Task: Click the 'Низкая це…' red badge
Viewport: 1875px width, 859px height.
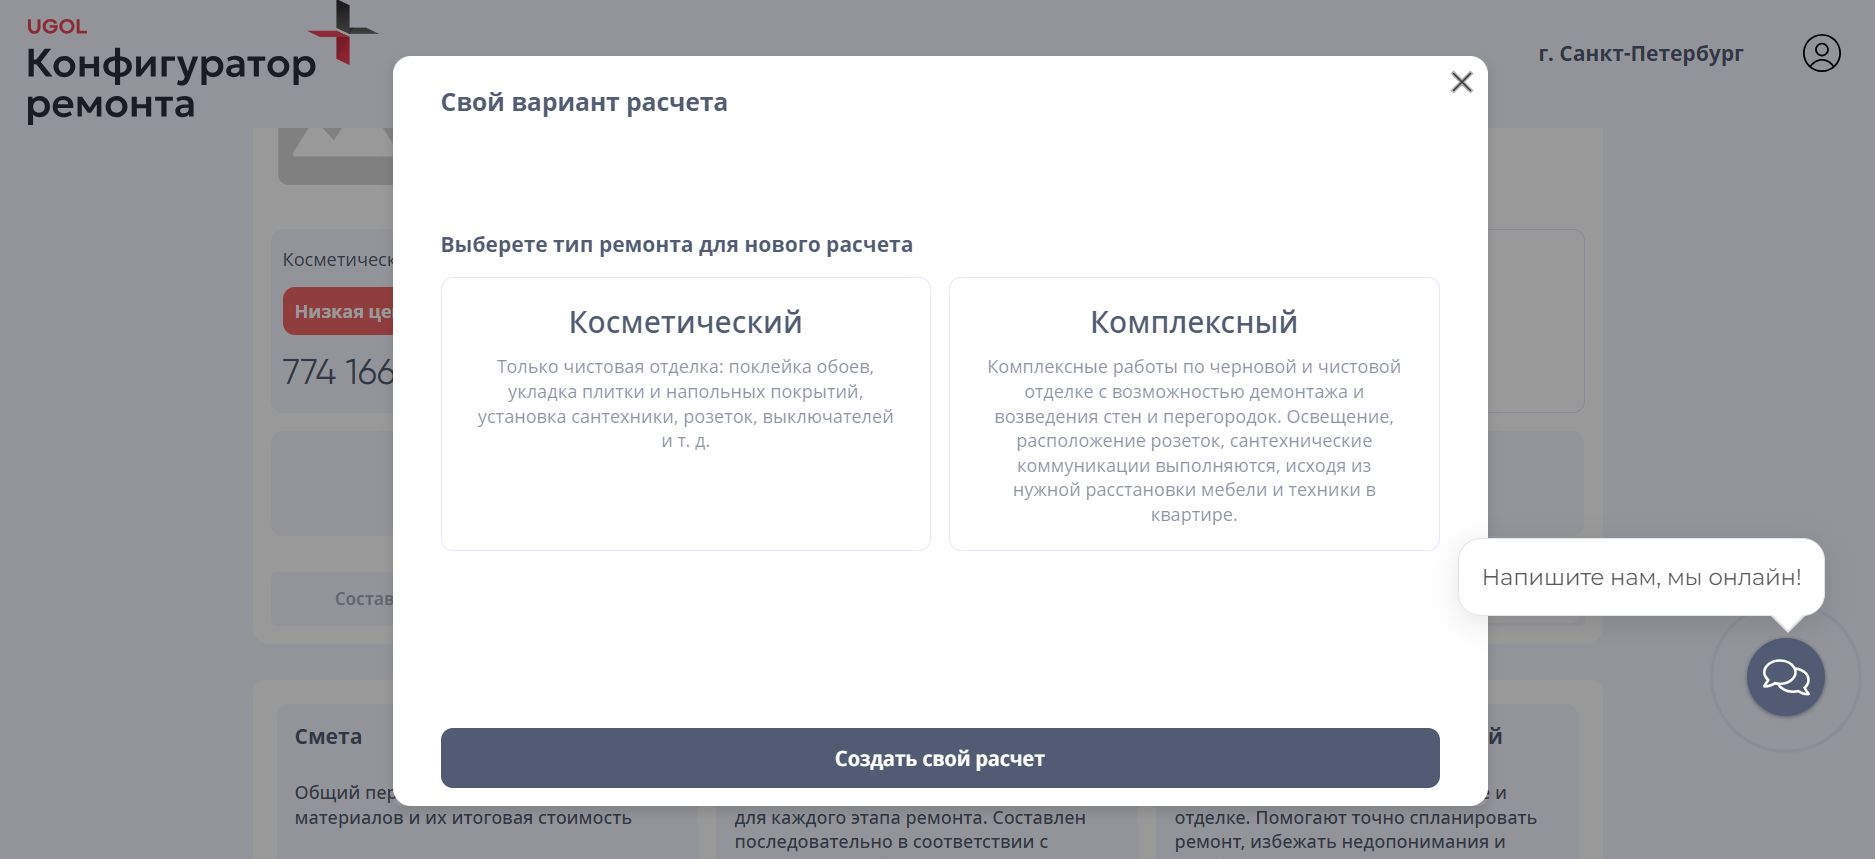Action: [x=338, y=311]
